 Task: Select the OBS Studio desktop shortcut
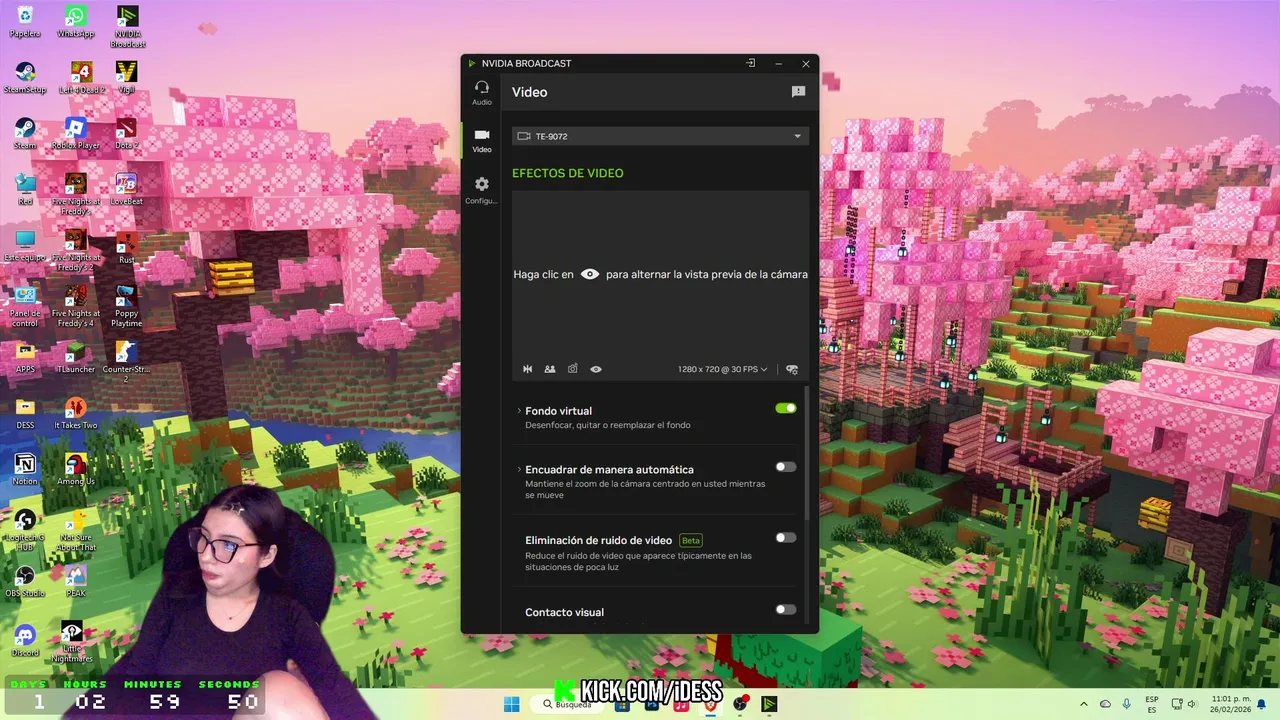[x=25, y=582]
